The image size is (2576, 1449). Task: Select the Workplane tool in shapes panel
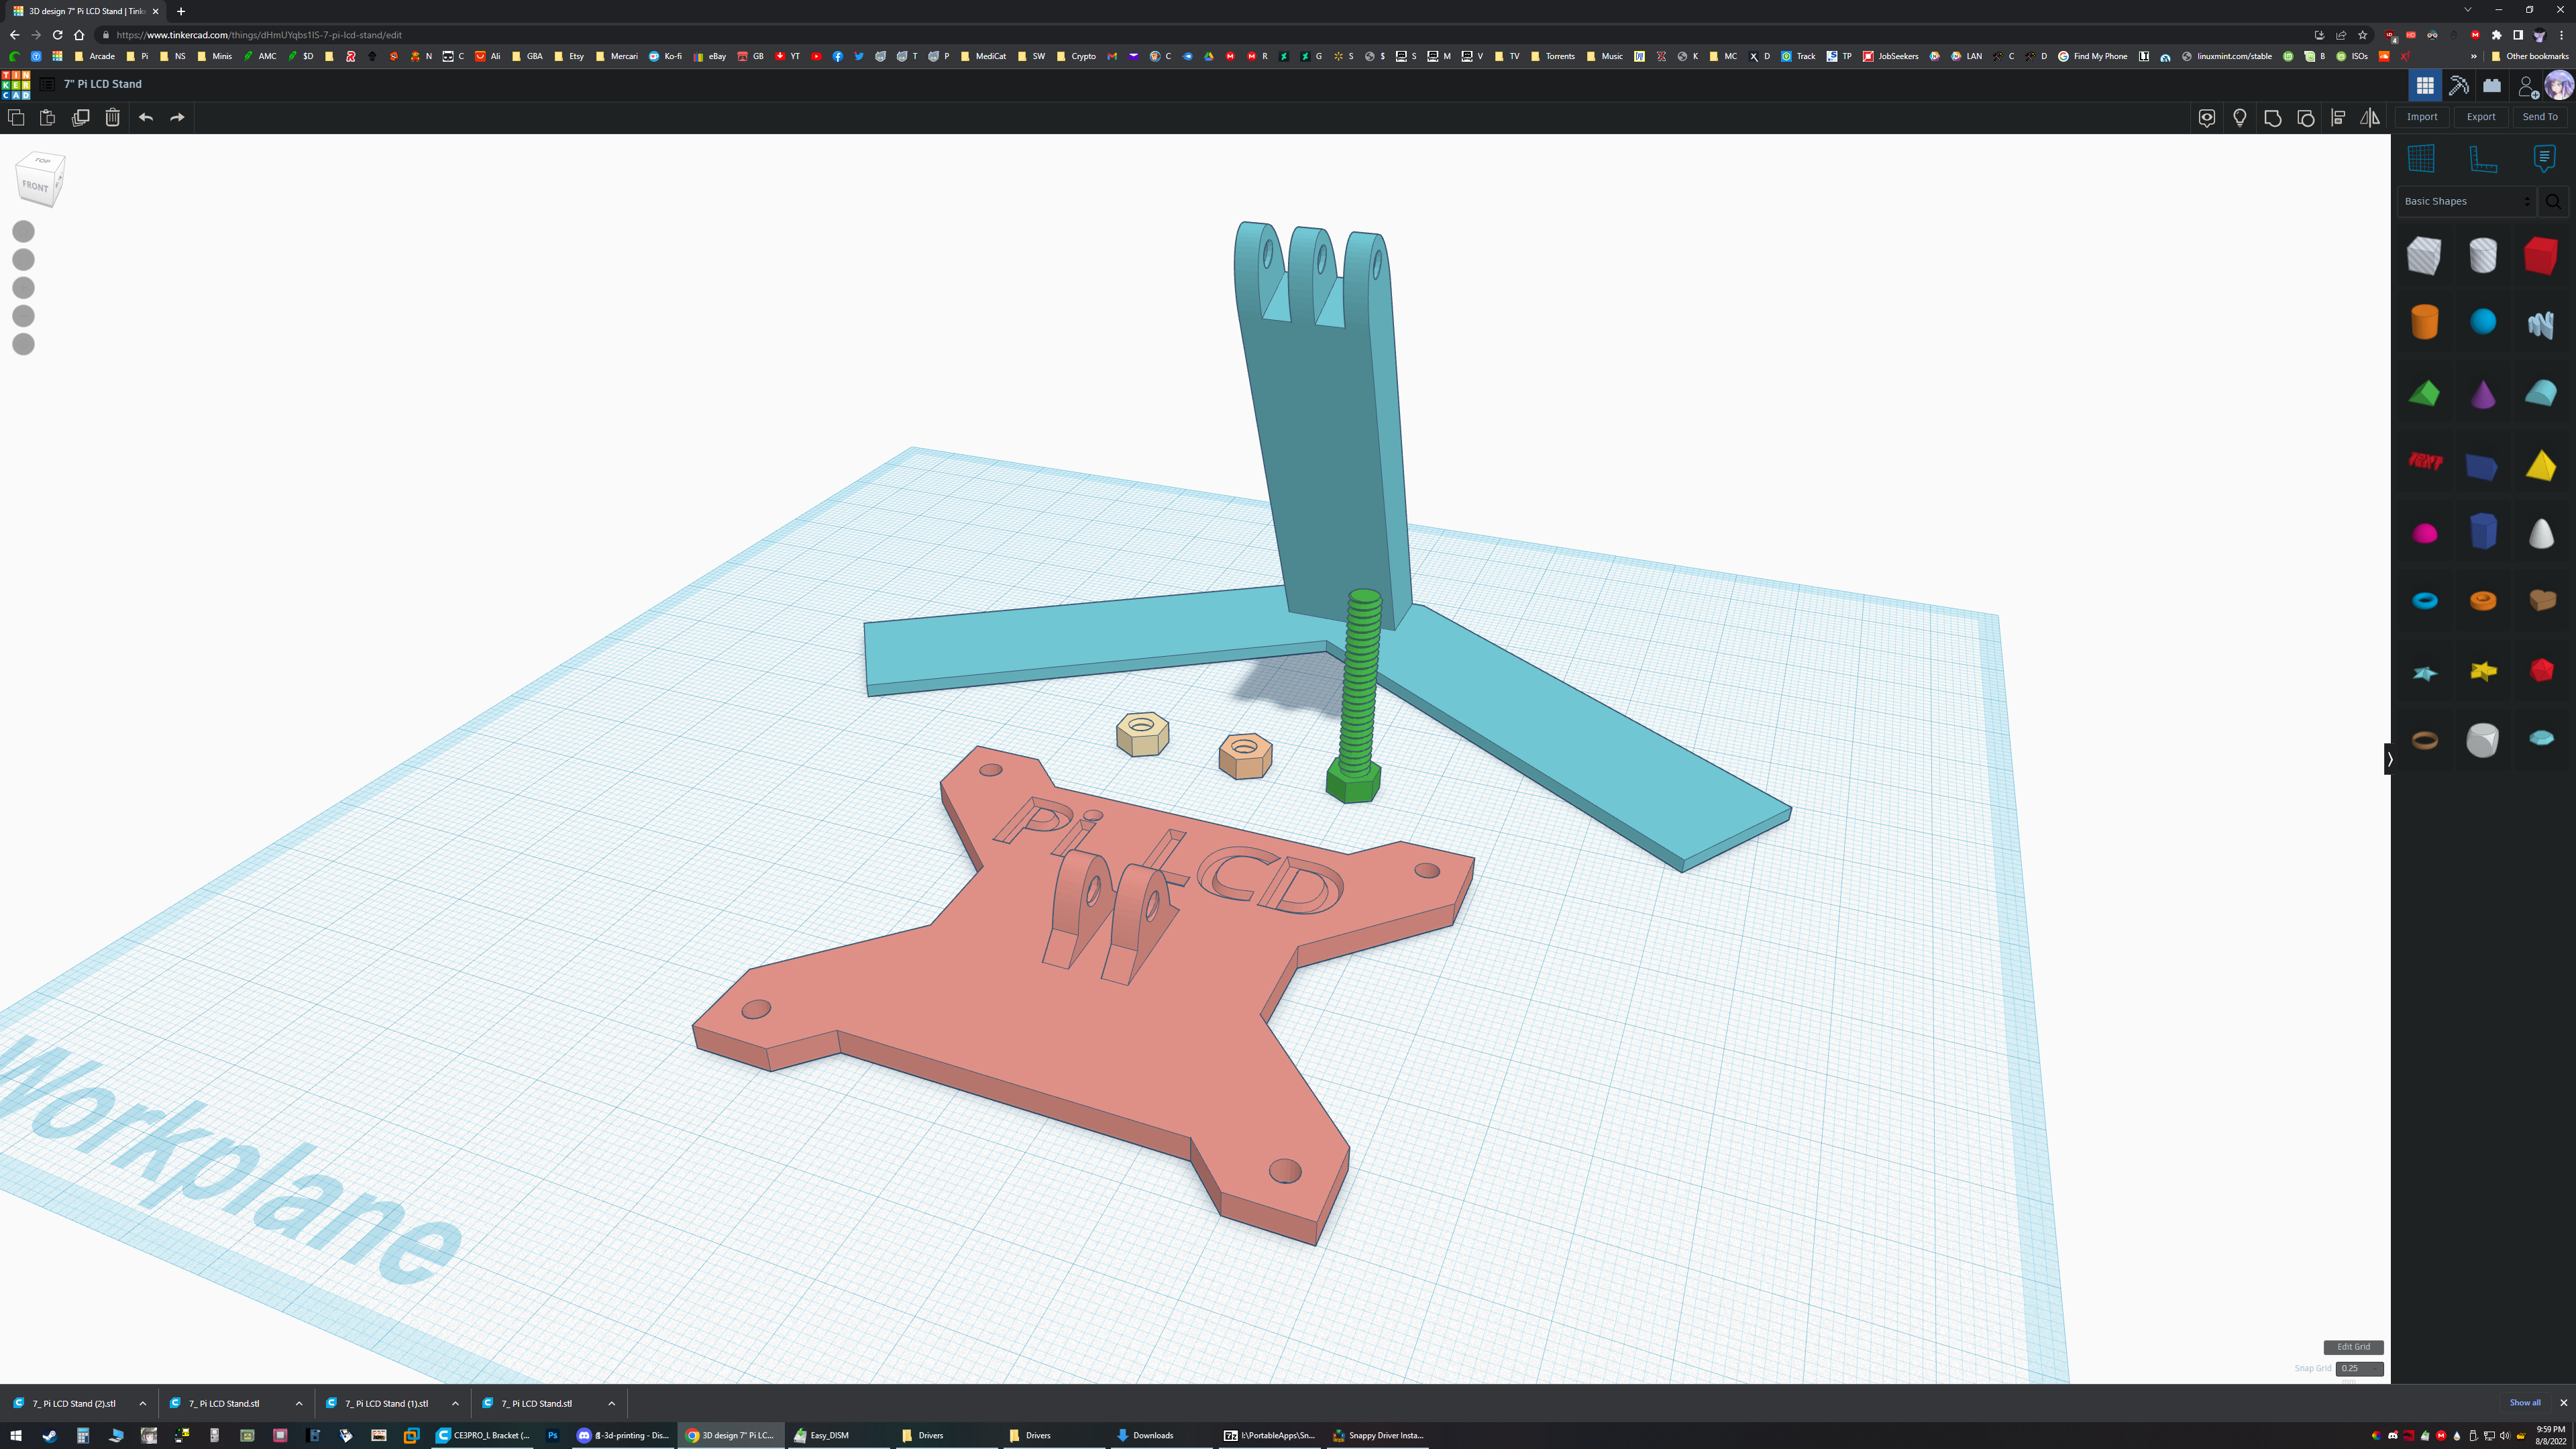click(x=2421, y=158)
